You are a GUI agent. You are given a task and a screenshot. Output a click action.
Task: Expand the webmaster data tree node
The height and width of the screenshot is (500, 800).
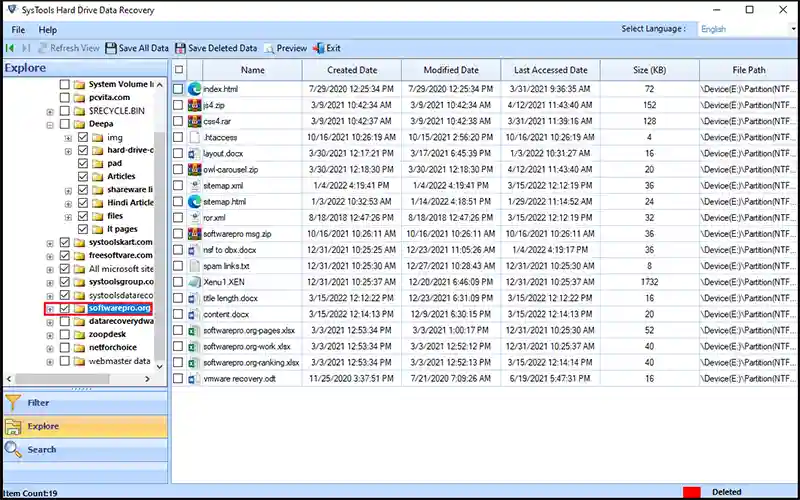[50, 362]
